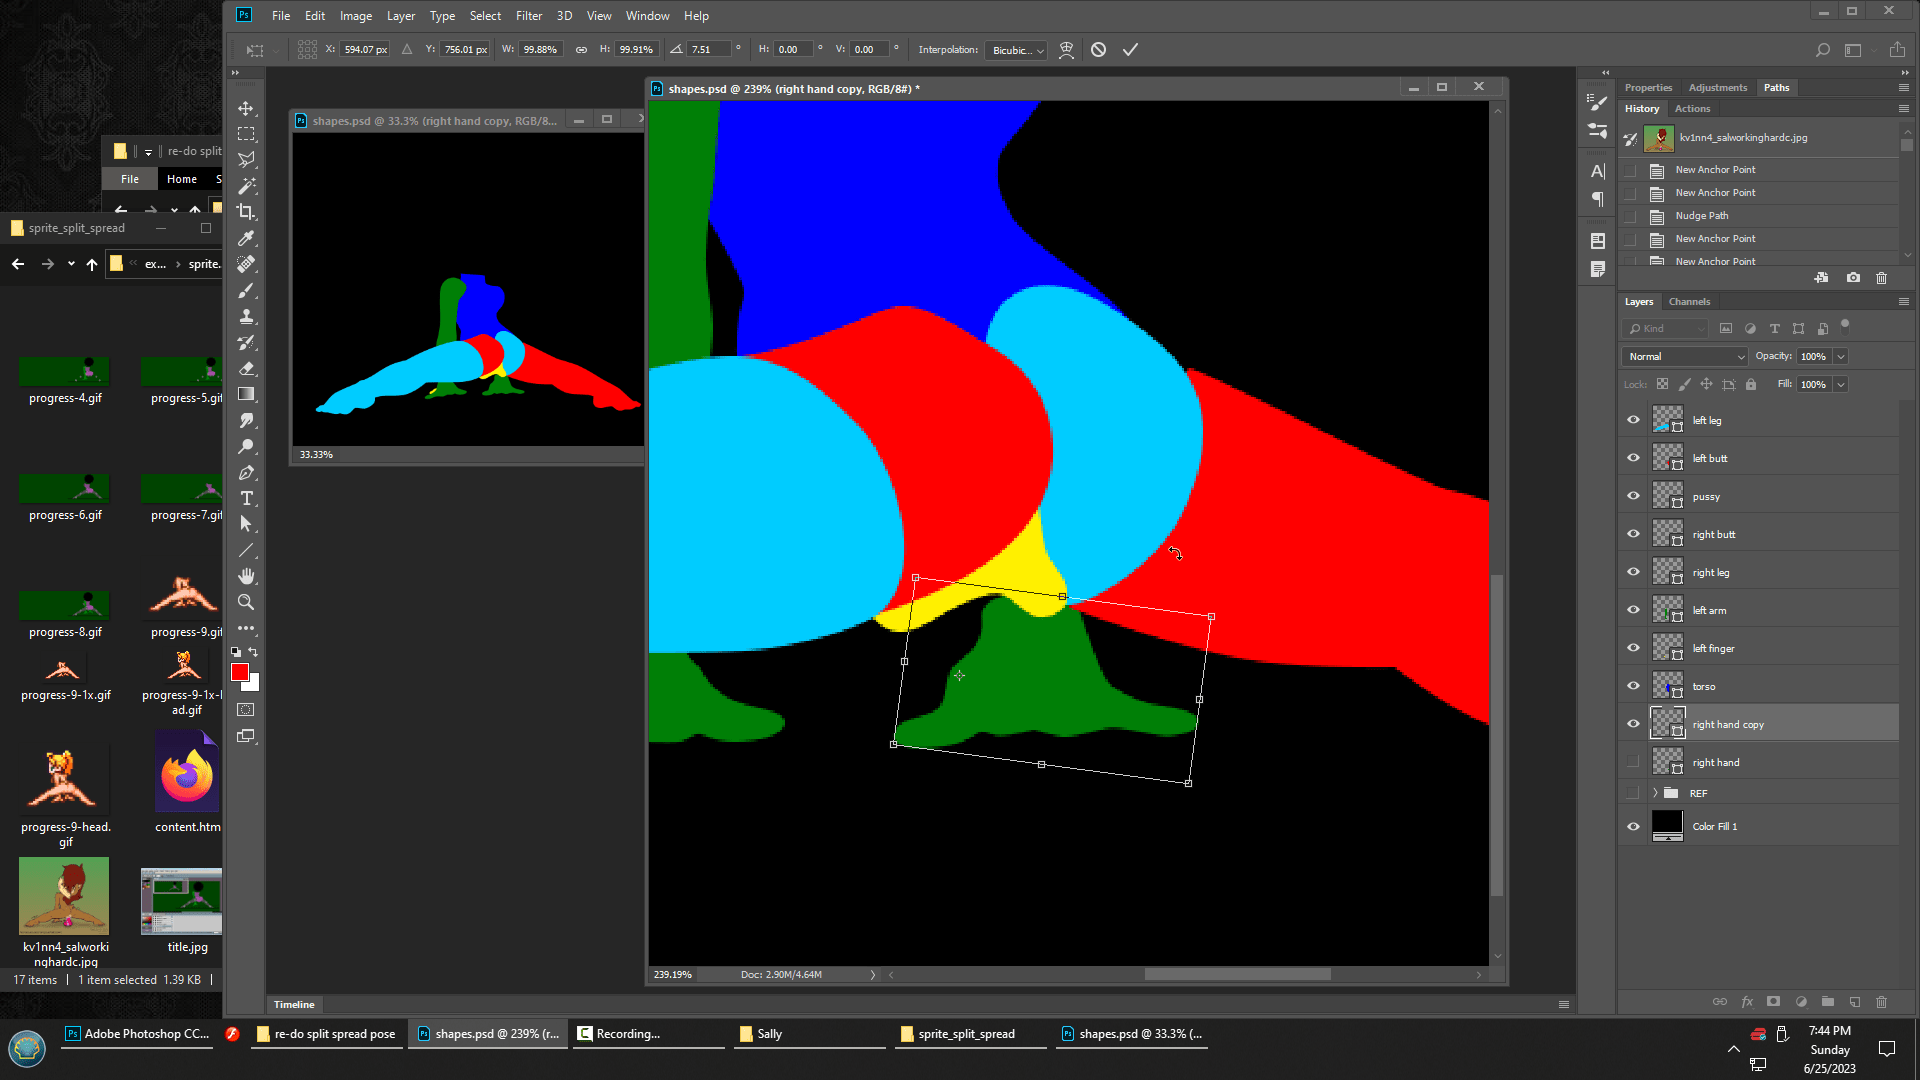Select the Zoom tool
Screen dimensions: 1920x1080
click(246, 602)
